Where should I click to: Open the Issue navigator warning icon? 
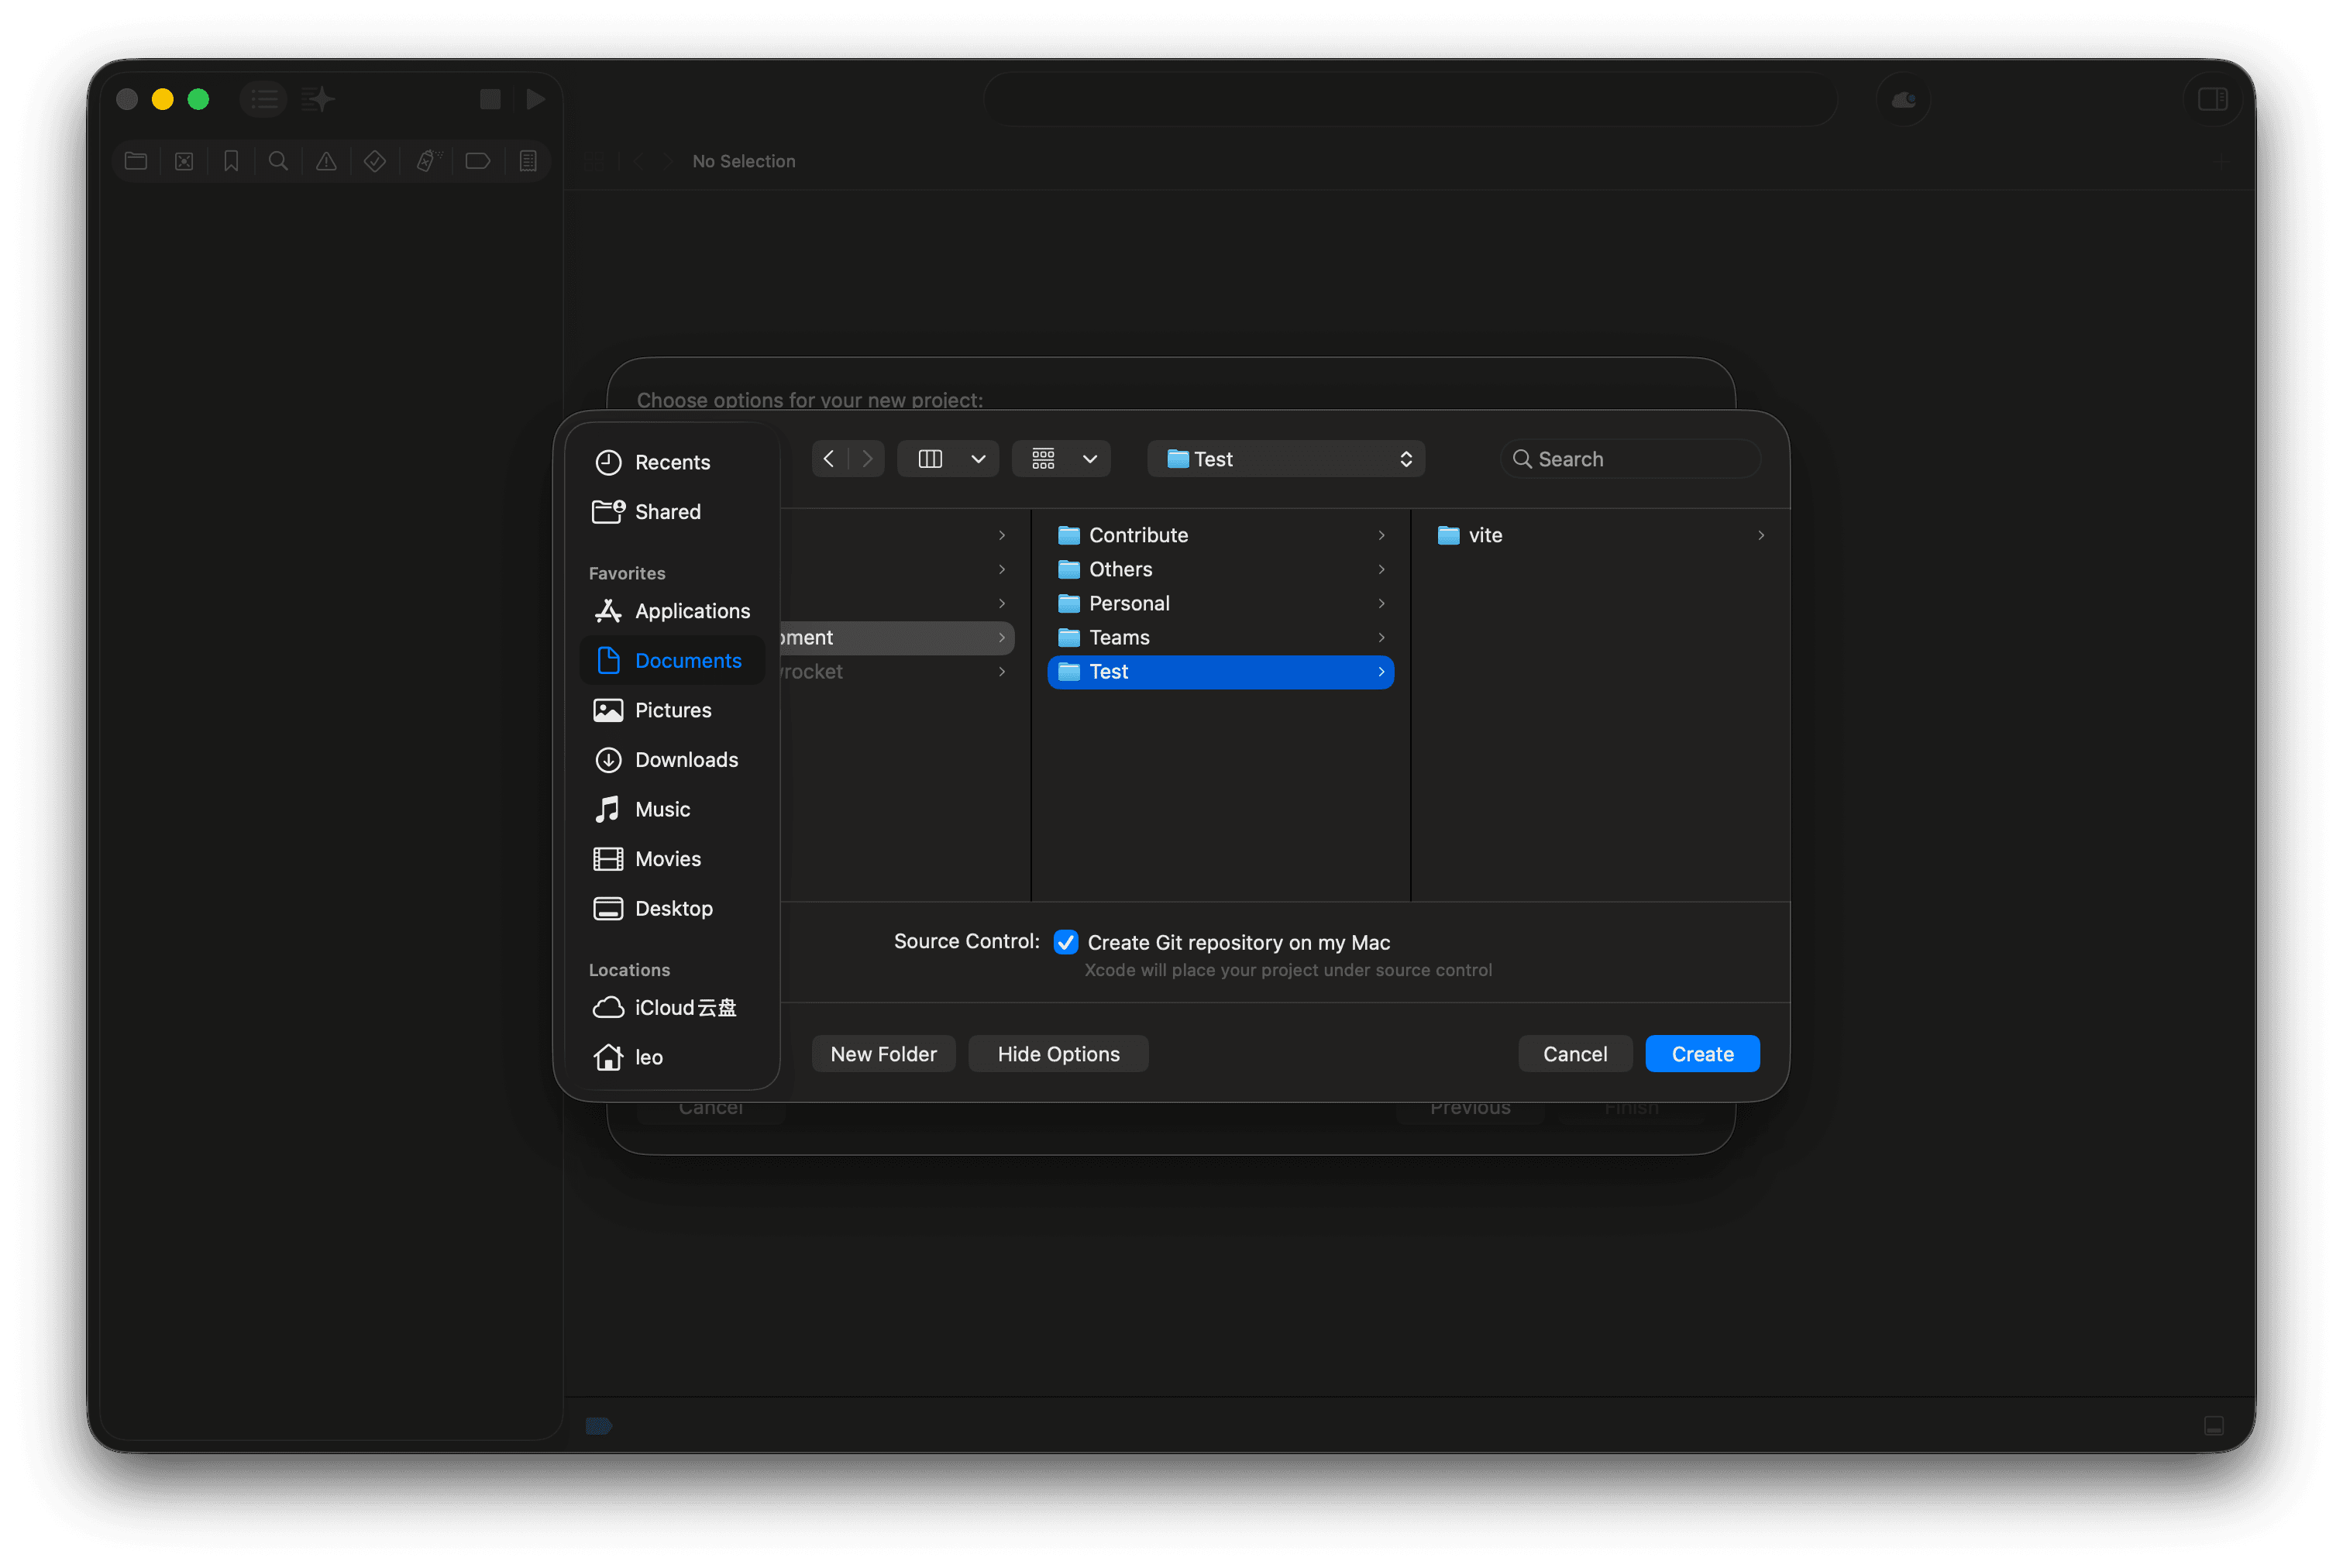point(326,161)
